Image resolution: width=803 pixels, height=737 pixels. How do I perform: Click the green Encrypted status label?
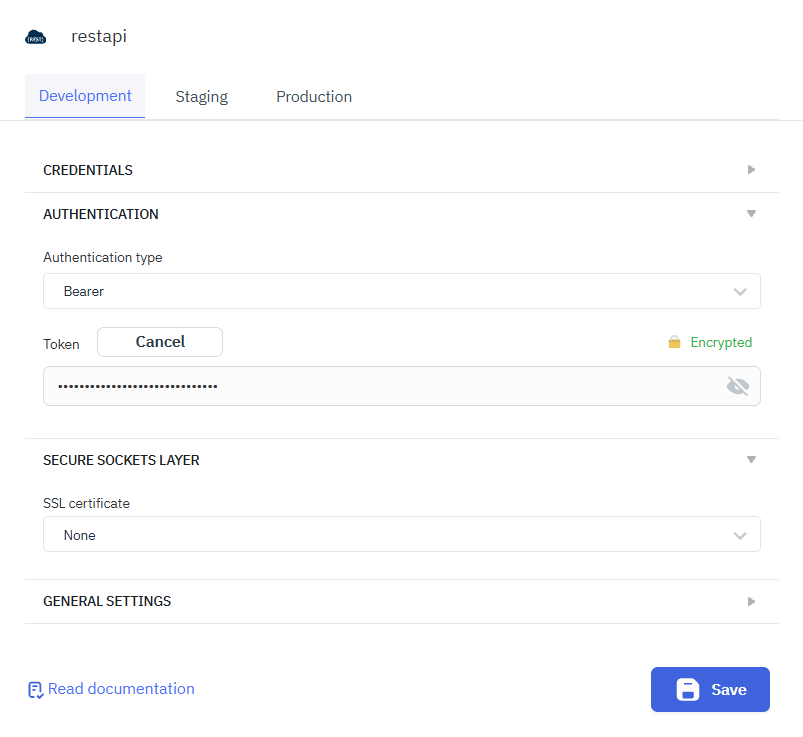point(720,342)
